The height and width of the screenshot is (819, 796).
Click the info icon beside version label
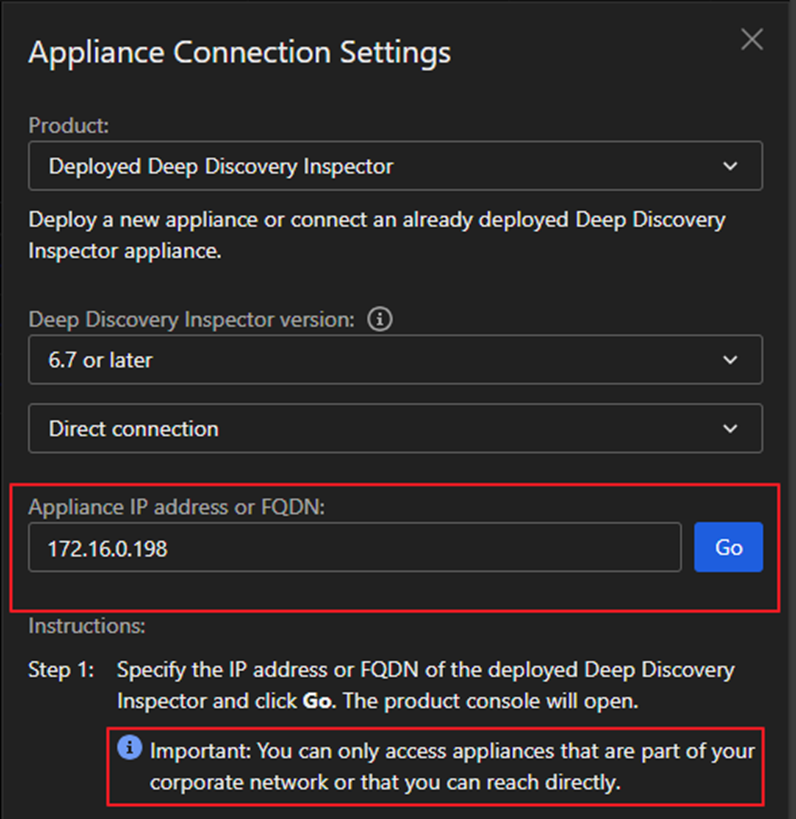(379, 320)
